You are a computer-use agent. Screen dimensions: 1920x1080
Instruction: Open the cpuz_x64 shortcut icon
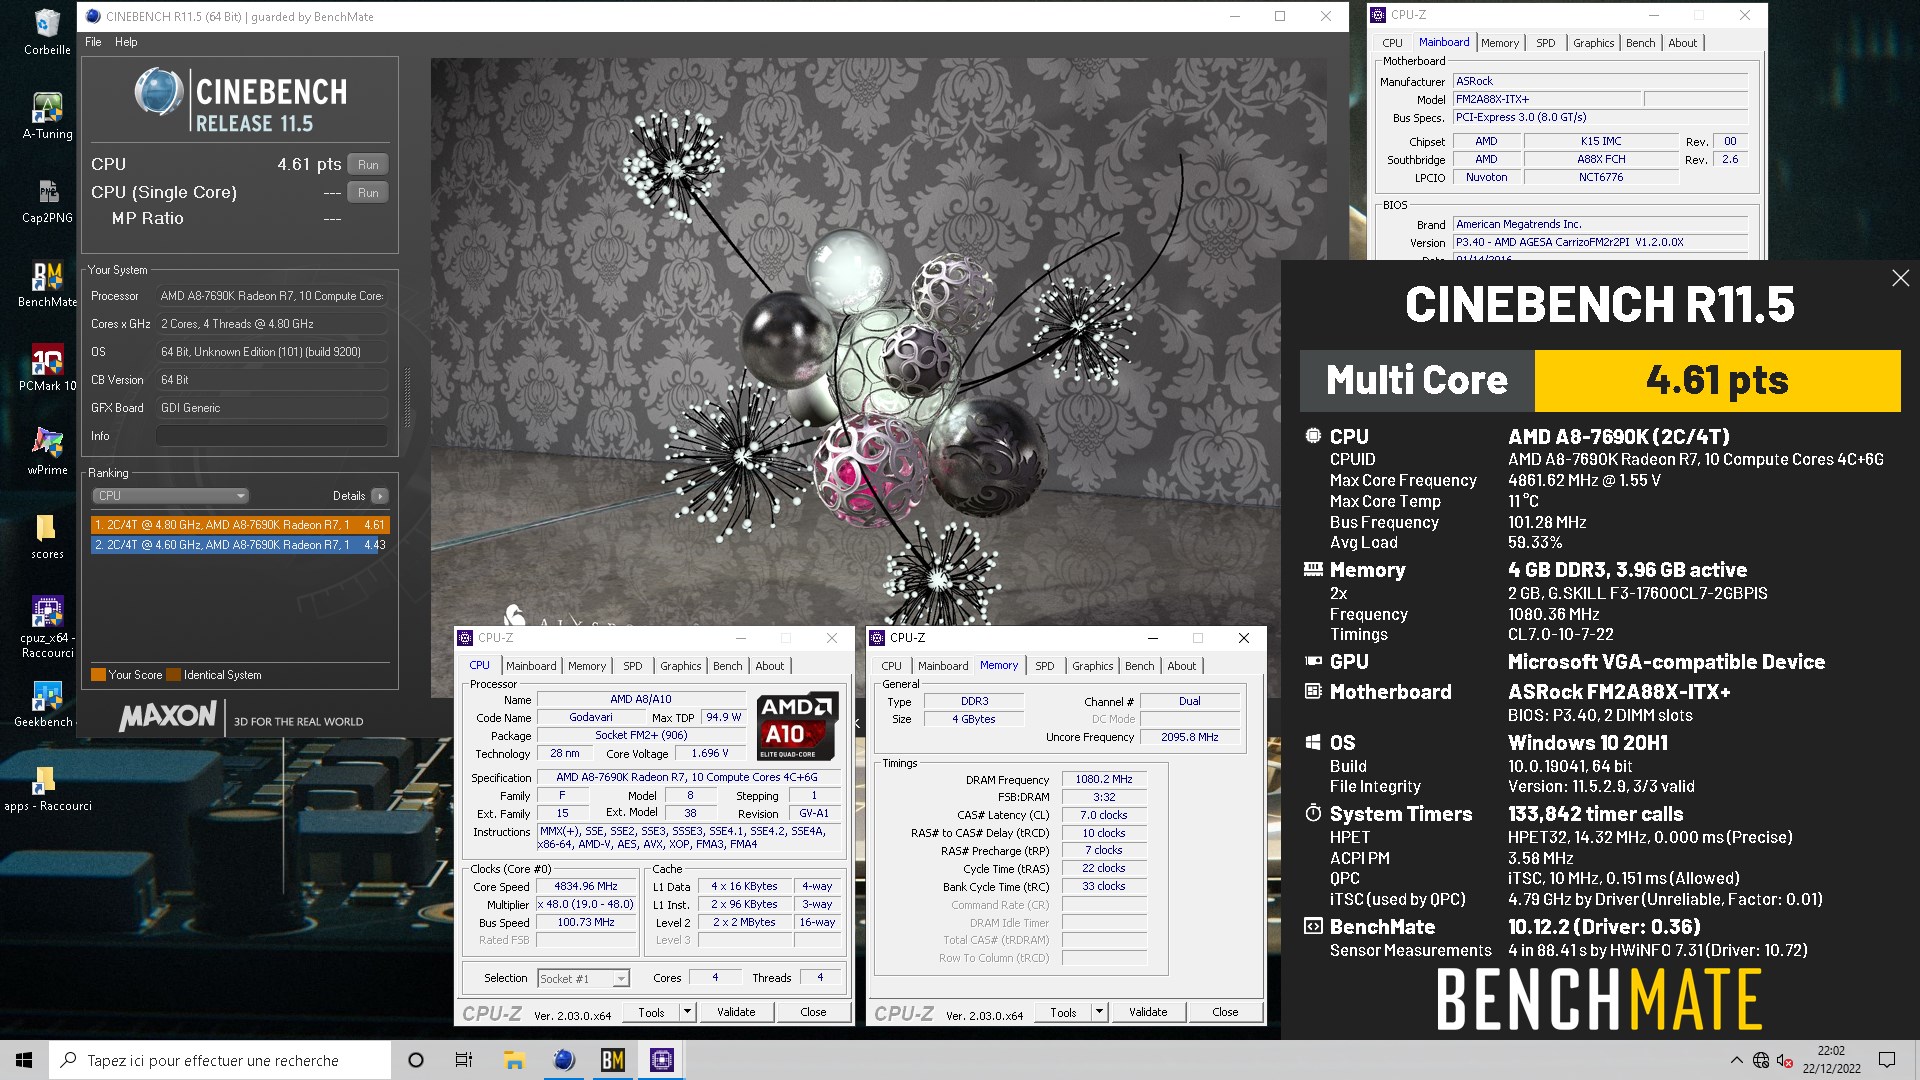coord(47,626)
